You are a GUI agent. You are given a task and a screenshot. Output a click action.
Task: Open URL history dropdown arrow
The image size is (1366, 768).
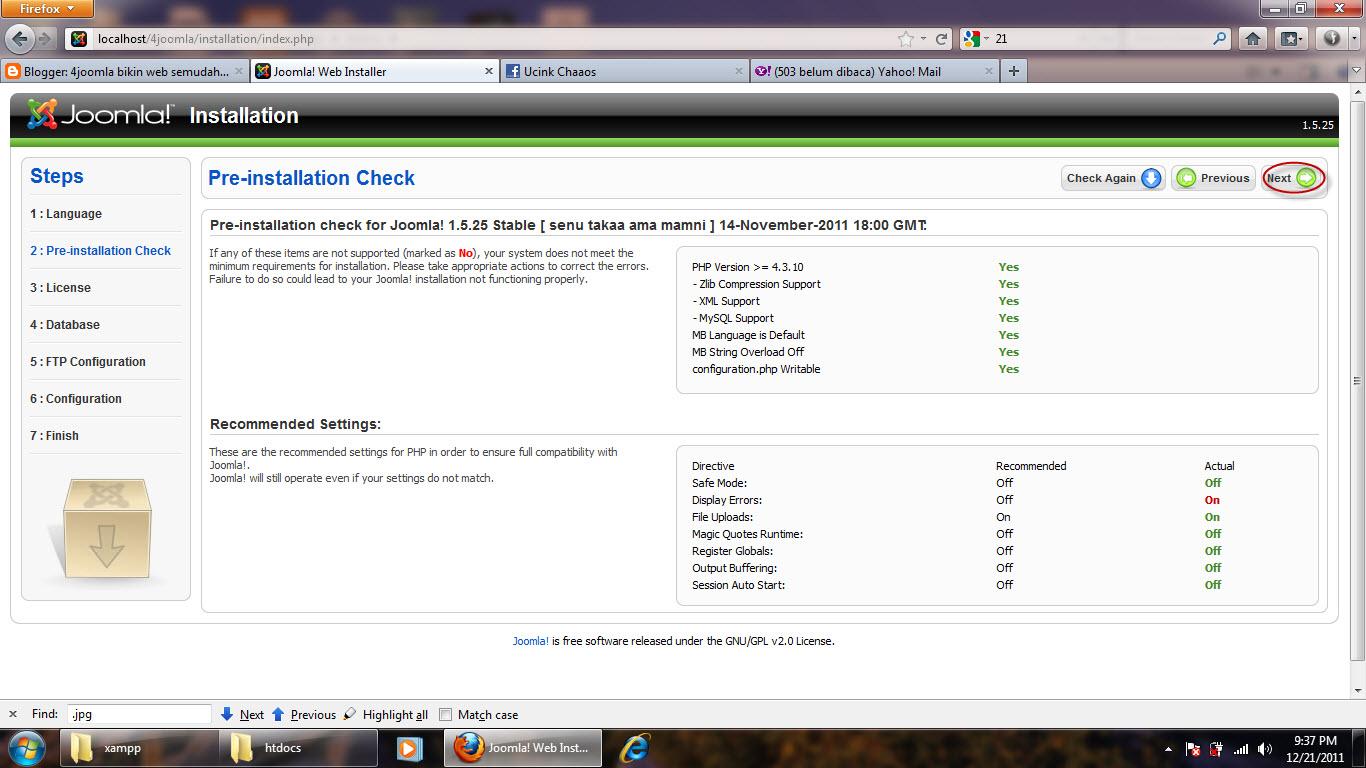coord(924,39)
